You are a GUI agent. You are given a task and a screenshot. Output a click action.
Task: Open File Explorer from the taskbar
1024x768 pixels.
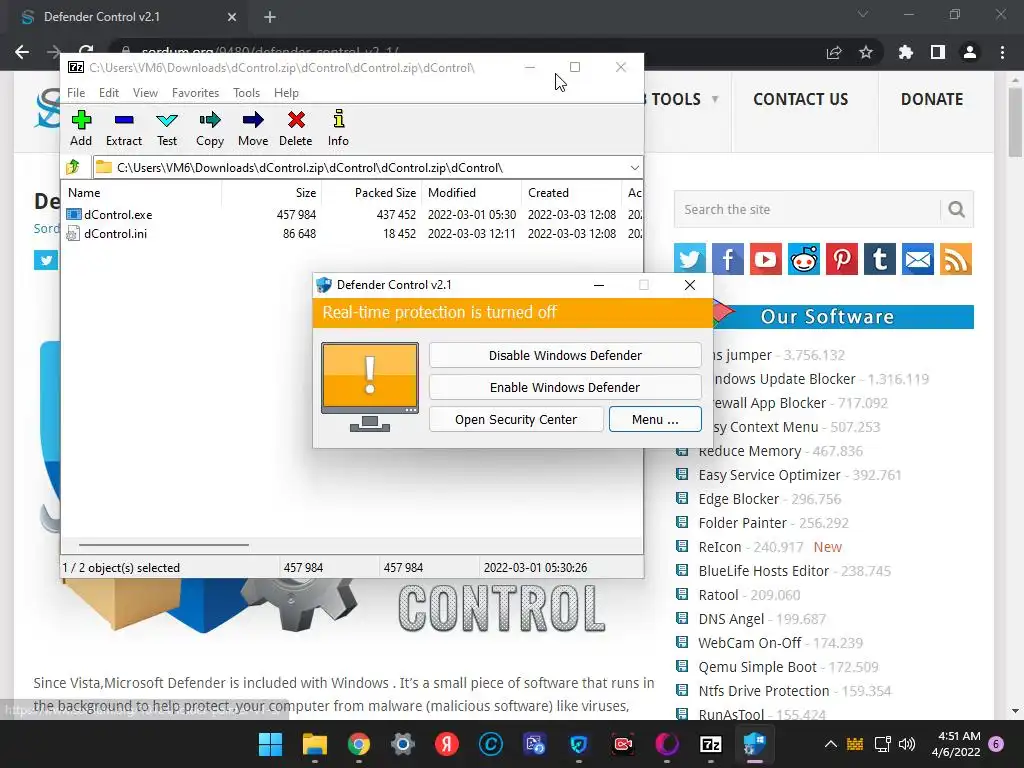314,744
